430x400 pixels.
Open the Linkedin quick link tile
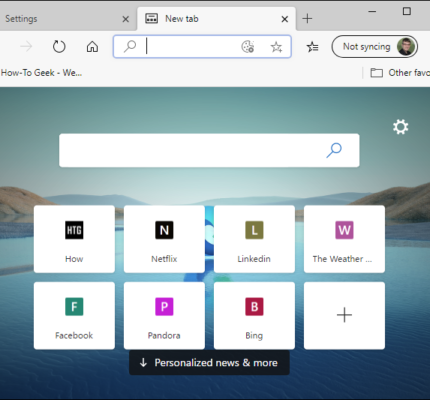point(254,239)
